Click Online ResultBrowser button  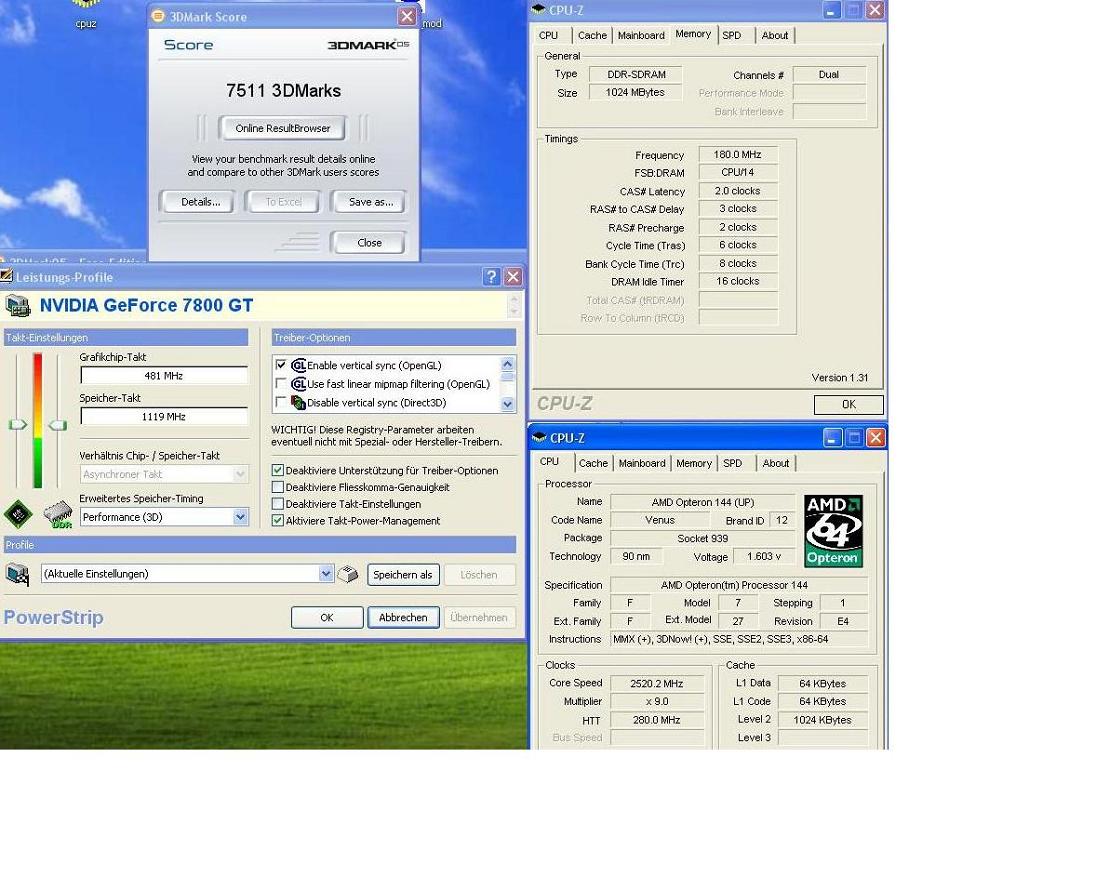pos(282,129)
